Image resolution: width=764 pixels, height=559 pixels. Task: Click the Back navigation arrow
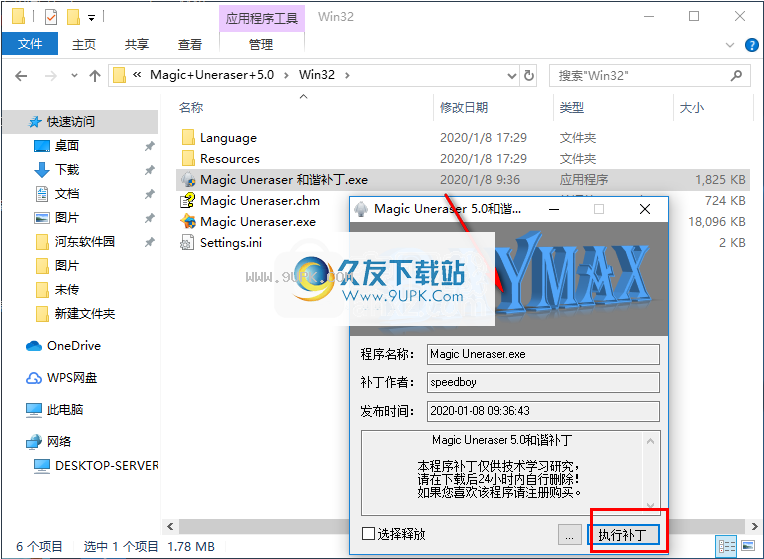pyautogui.click(x=21, y=76)
